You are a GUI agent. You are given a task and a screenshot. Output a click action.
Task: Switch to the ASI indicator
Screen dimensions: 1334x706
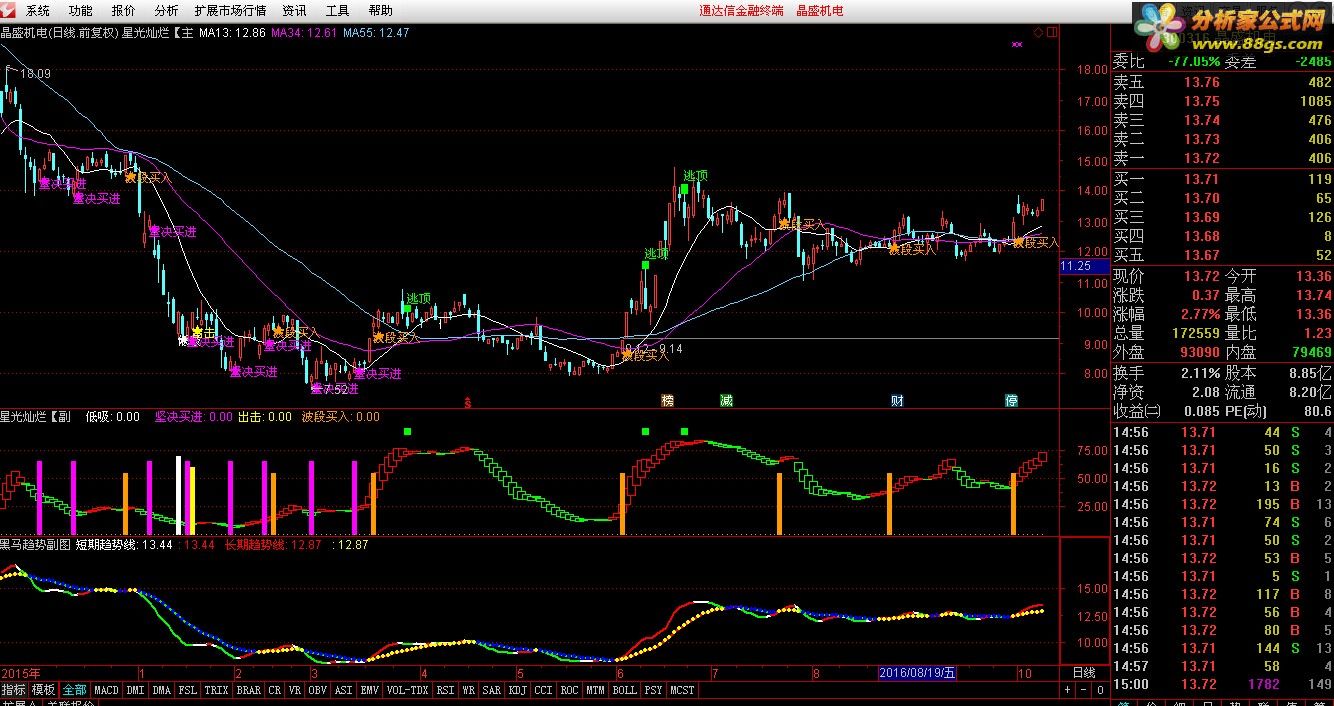pos(344,690)
